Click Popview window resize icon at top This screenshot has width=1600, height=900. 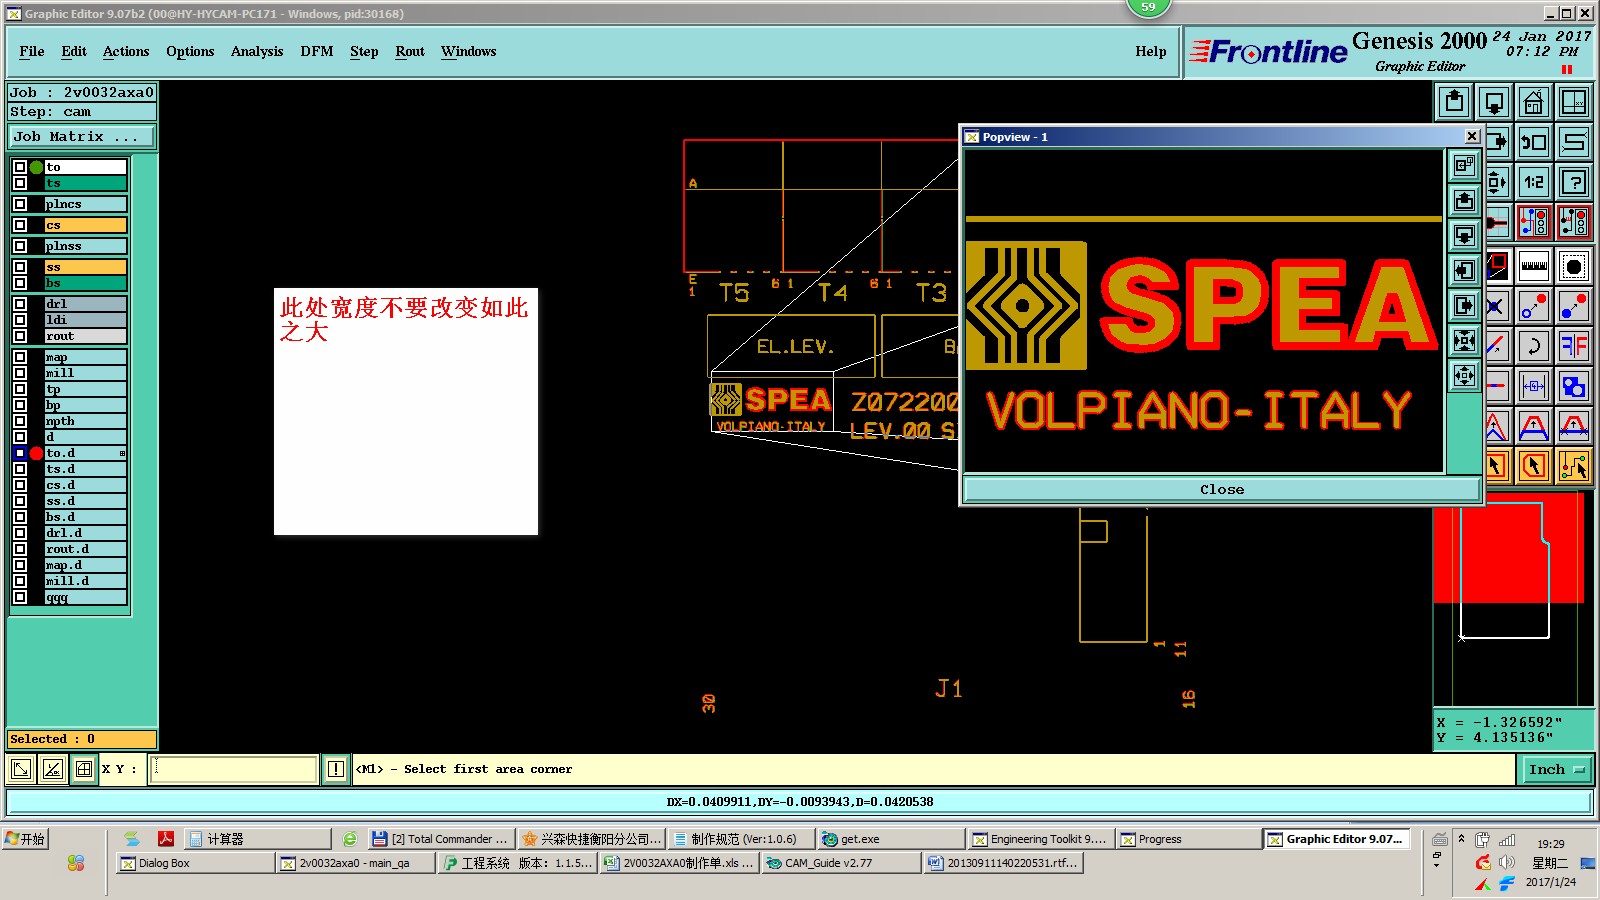click(1464, 165)
